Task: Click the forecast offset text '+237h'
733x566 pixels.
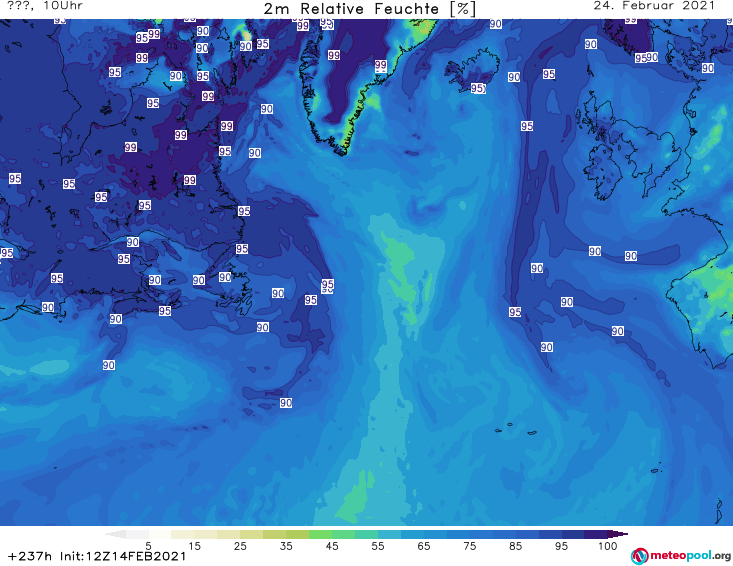Action: [x=30, y=556]
